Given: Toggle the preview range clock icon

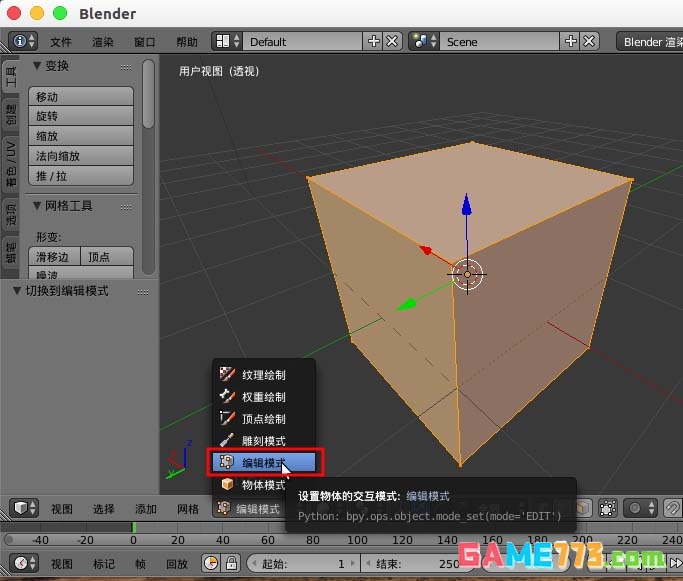Looking at the screenshot, I should [x=211, y=563].
